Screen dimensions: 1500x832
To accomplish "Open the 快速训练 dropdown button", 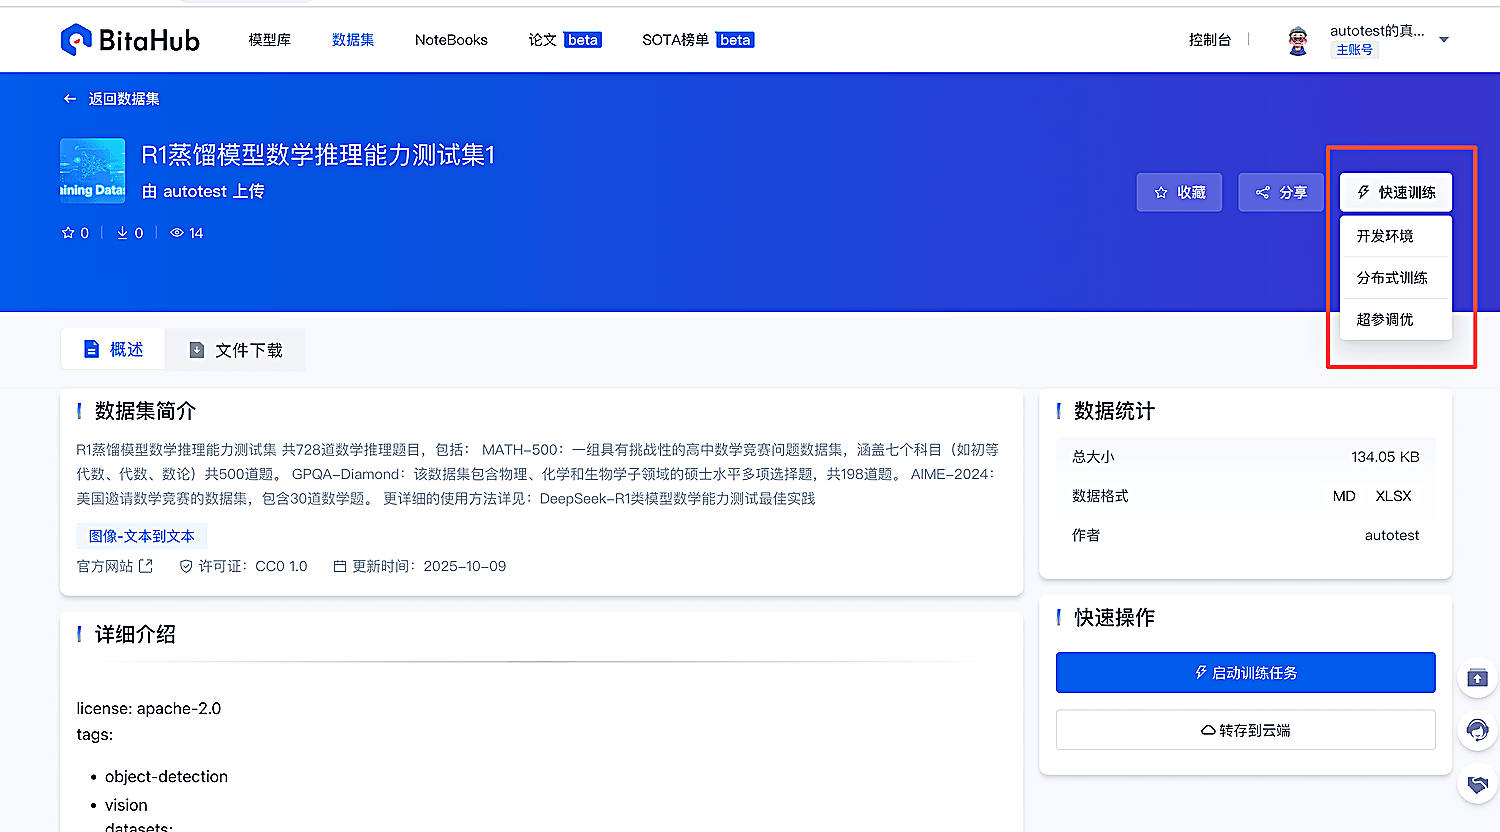I will 1396,192.
